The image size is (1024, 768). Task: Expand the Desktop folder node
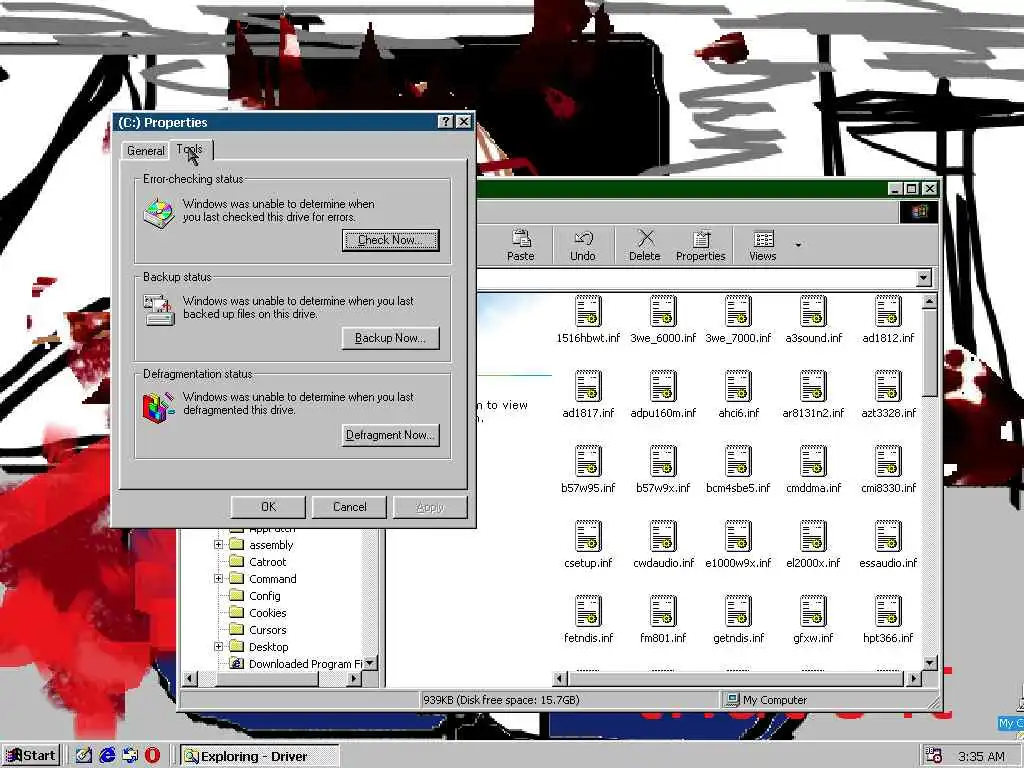coord(219,647)
